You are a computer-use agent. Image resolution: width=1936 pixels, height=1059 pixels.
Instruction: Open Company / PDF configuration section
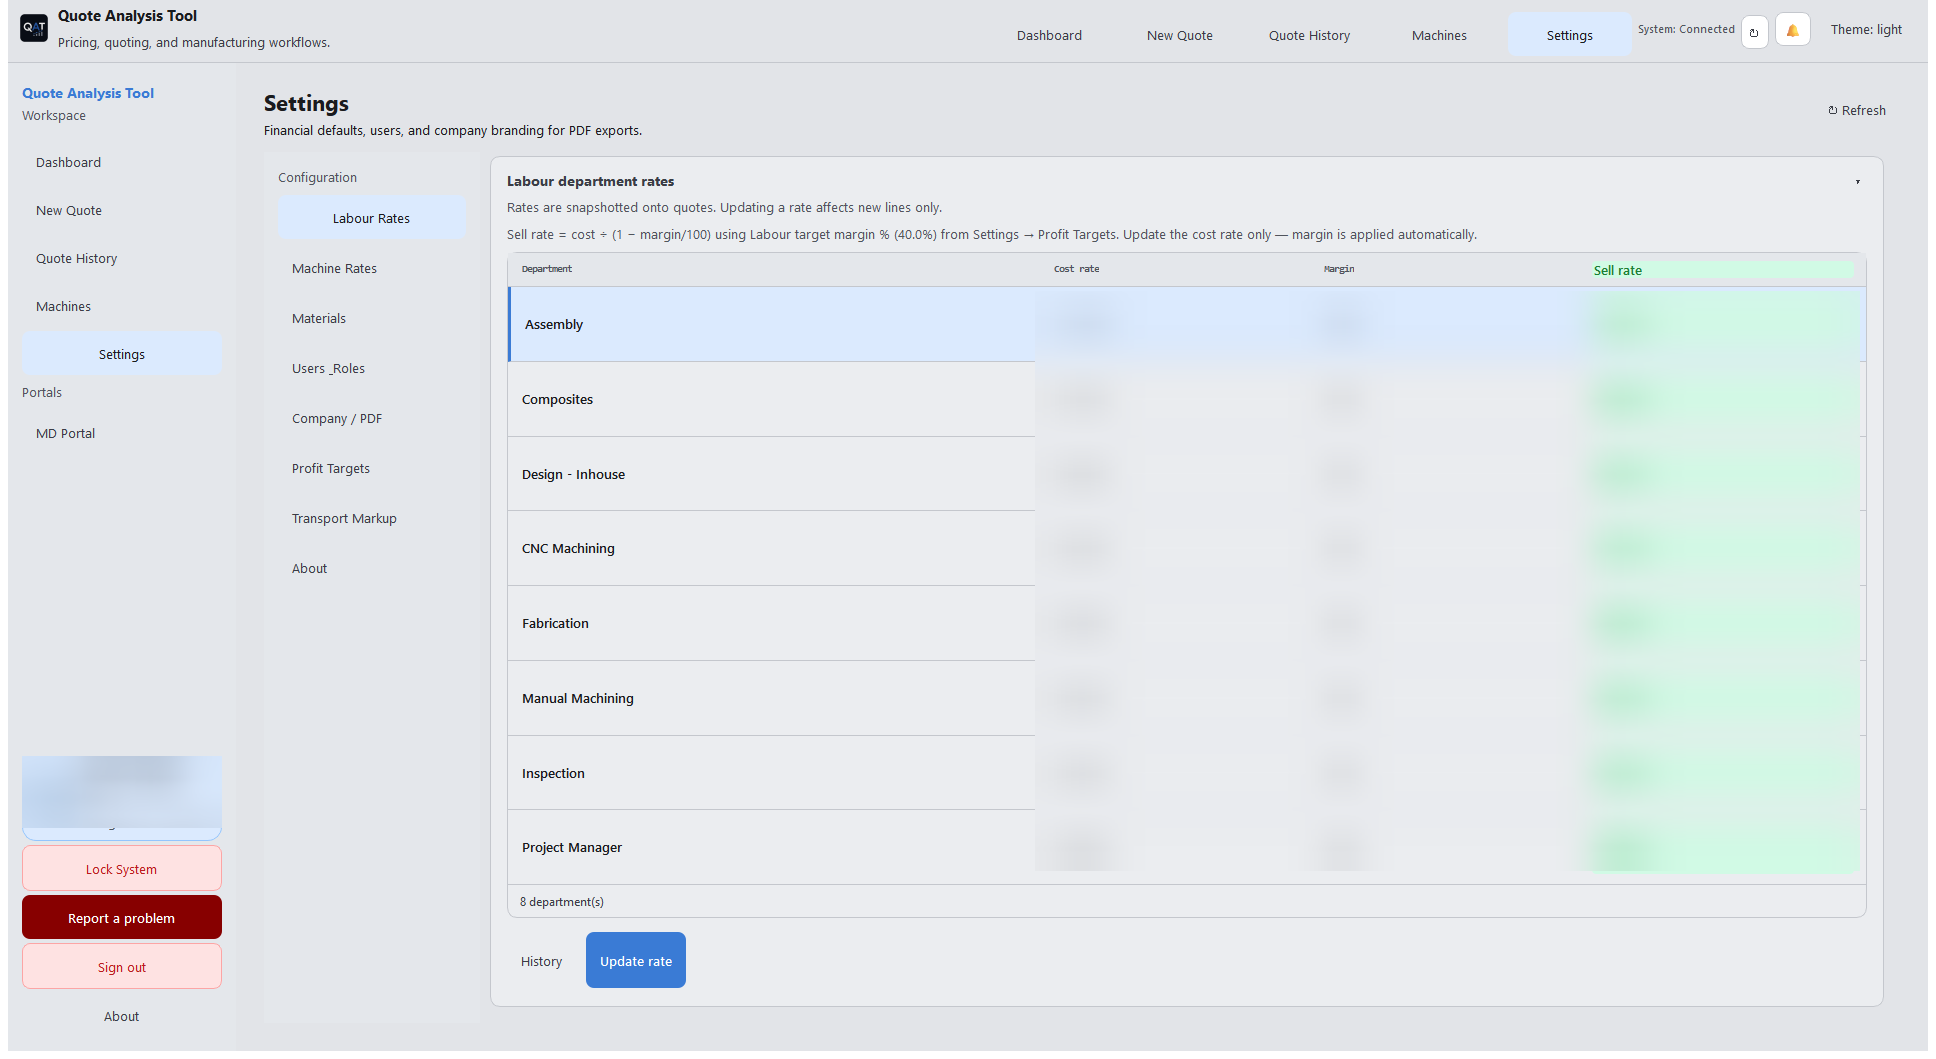point(372,419)
